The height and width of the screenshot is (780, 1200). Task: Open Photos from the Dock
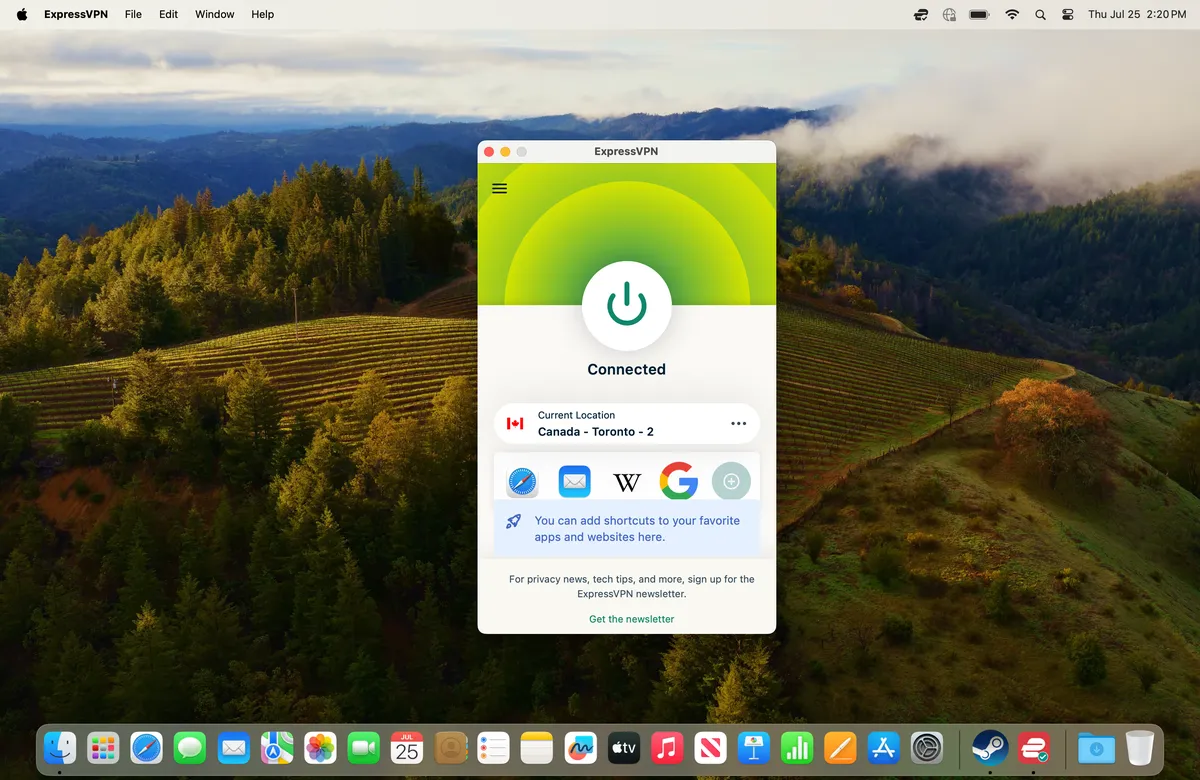pyautogui.click(x=320, y=747)
